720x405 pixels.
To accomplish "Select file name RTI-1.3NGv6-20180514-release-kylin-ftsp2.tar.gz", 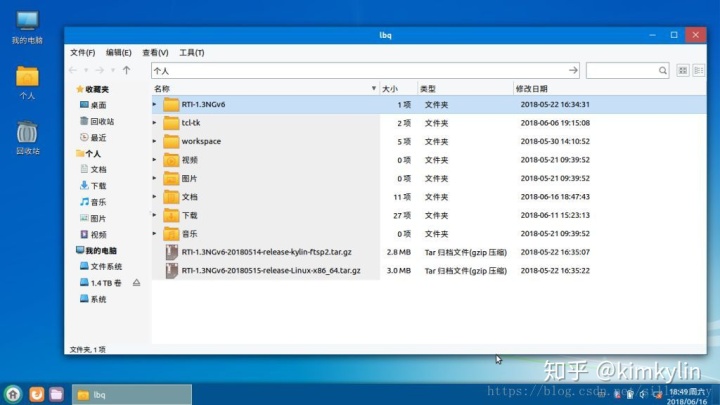I will click(266, 252).
